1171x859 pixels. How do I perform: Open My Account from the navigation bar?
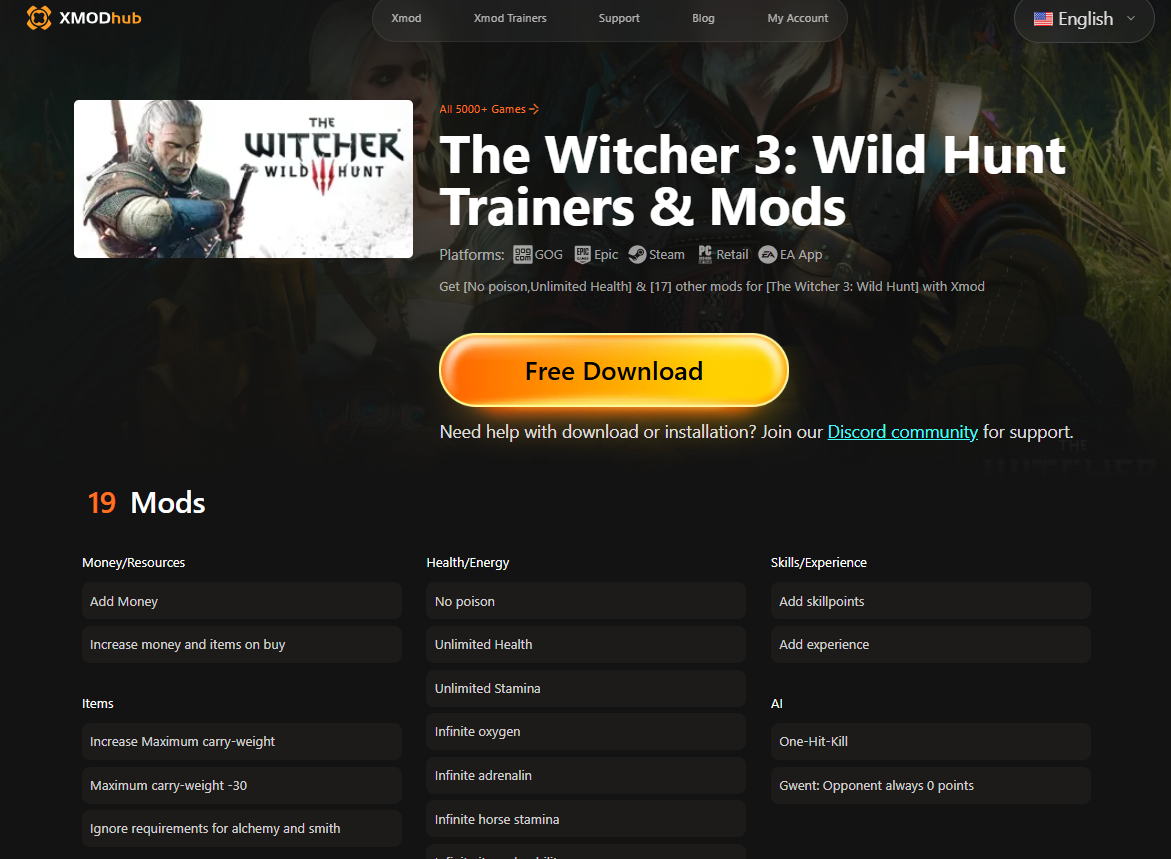point(798,18)
